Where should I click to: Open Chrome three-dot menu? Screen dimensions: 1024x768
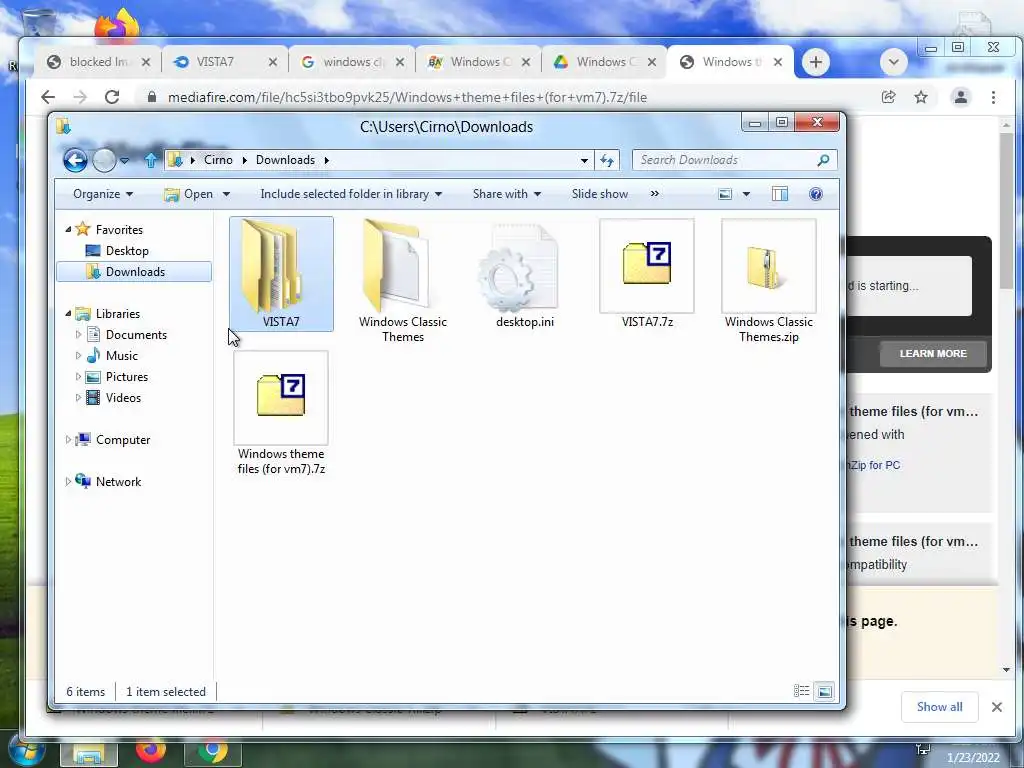[993, 97]
